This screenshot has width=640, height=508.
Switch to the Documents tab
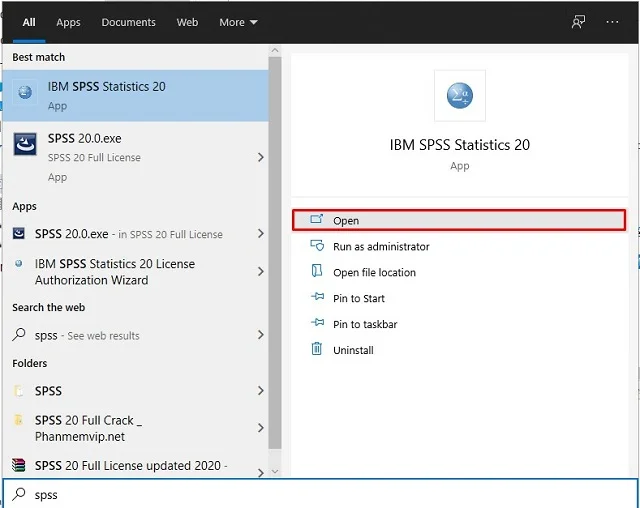point(128,22)
